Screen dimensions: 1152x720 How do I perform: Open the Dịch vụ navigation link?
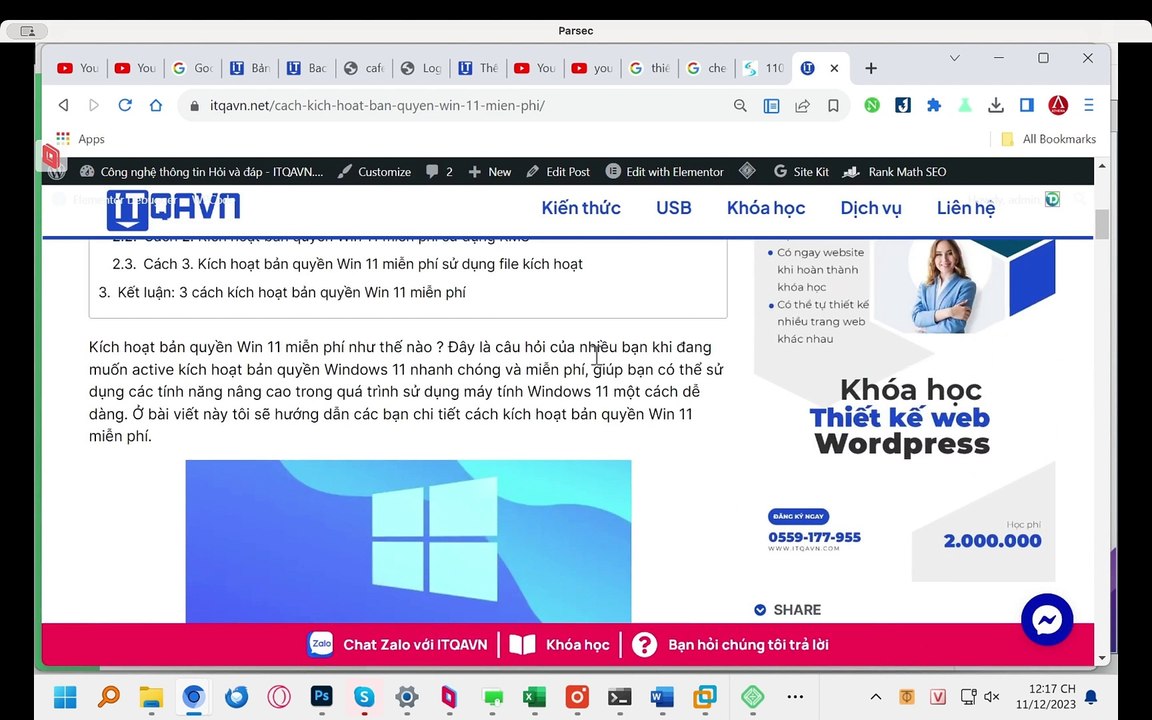(x=871, y=208)
